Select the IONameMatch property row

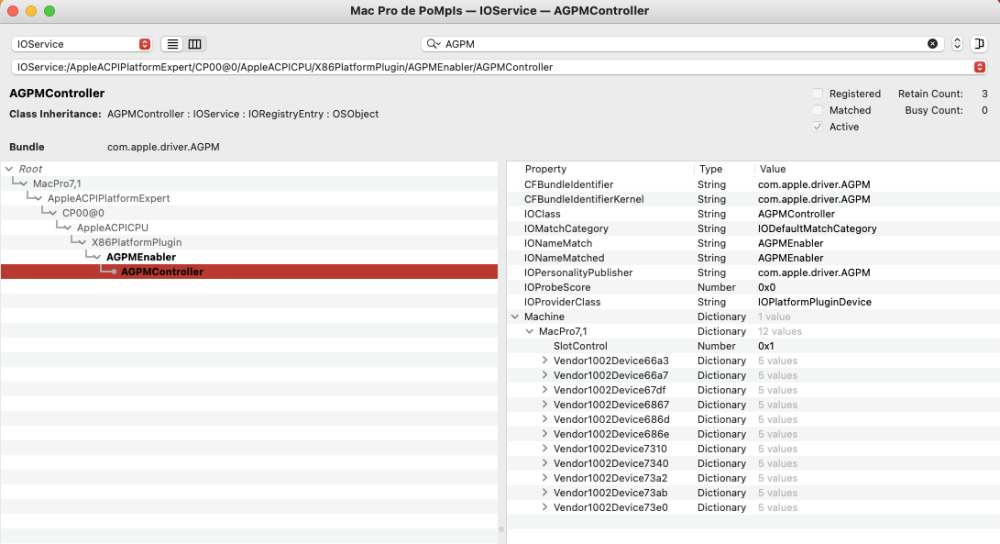753,243
